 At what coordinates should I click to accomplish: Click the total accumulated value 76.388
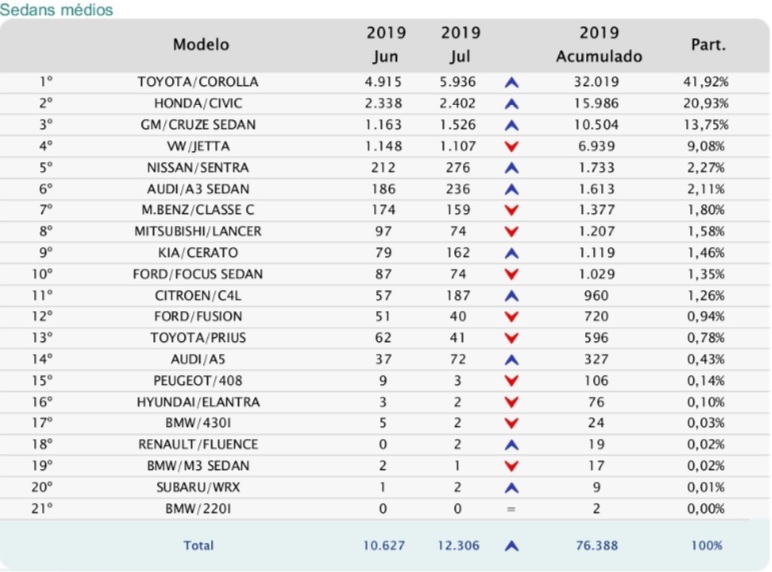tap(597, 545)
